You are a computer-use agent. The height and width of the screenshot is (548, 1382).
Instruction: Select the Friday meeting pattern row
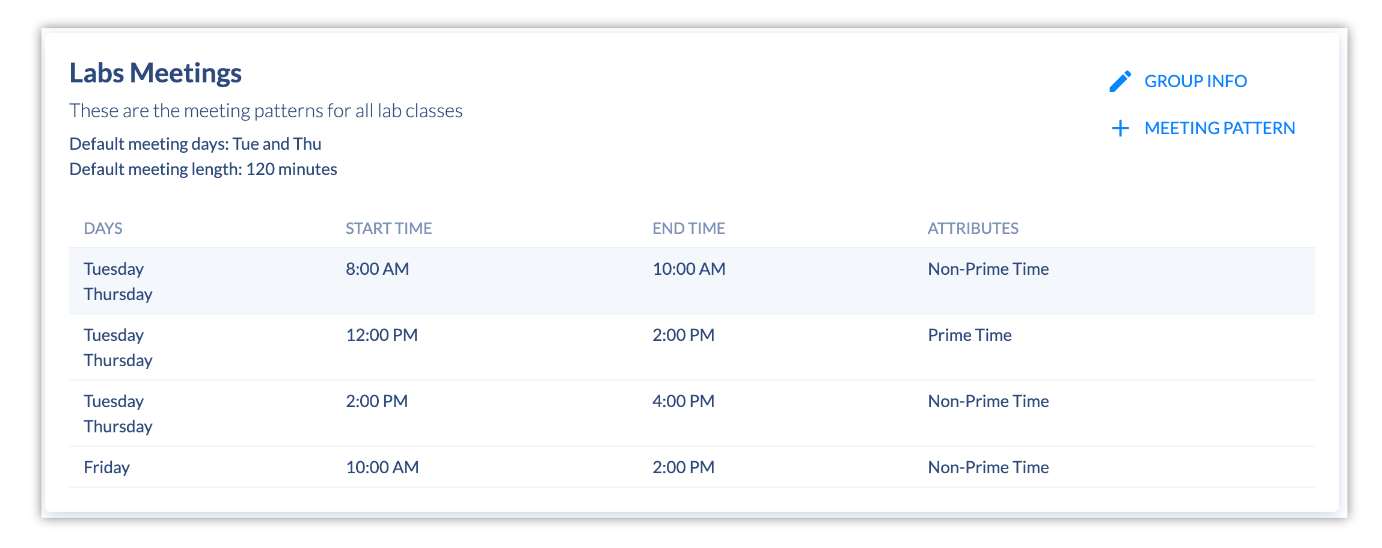pos(692,467)
